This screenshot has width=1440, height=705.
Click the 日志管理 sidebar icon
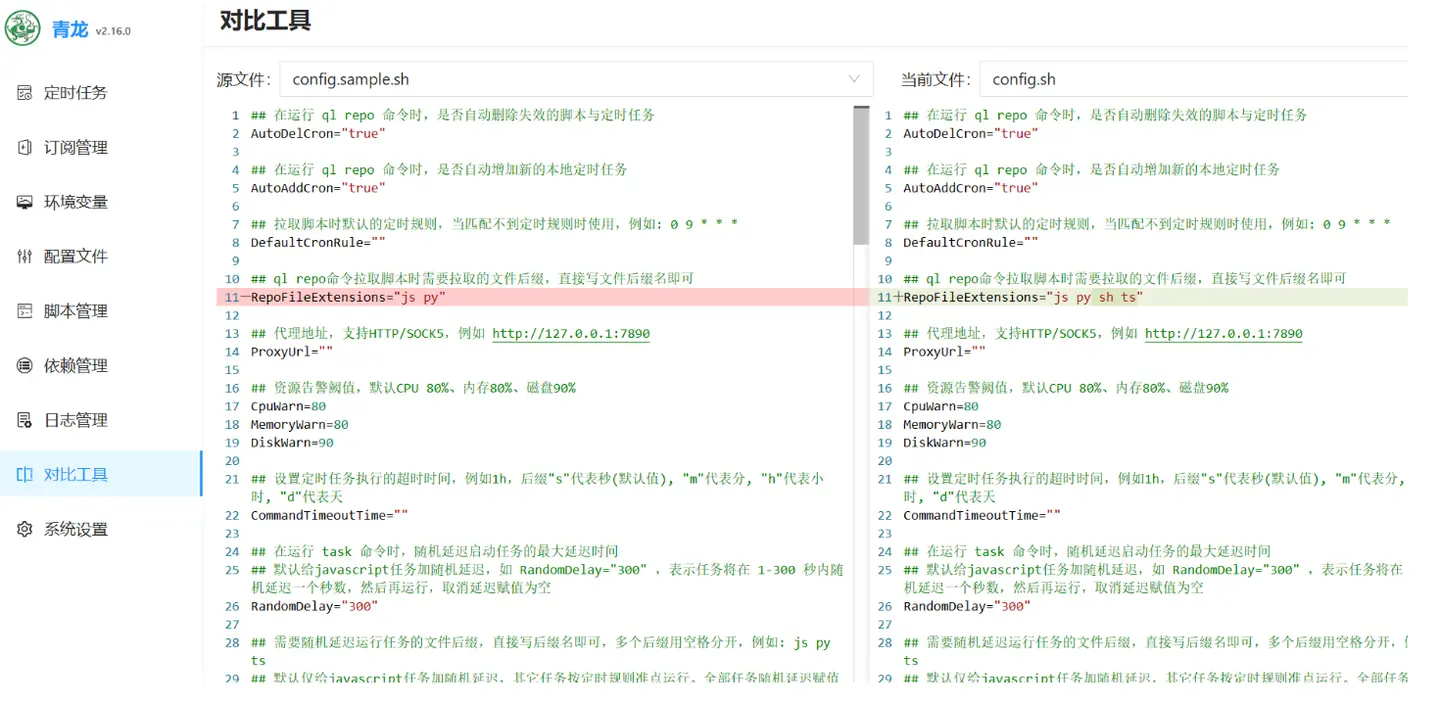25,420
